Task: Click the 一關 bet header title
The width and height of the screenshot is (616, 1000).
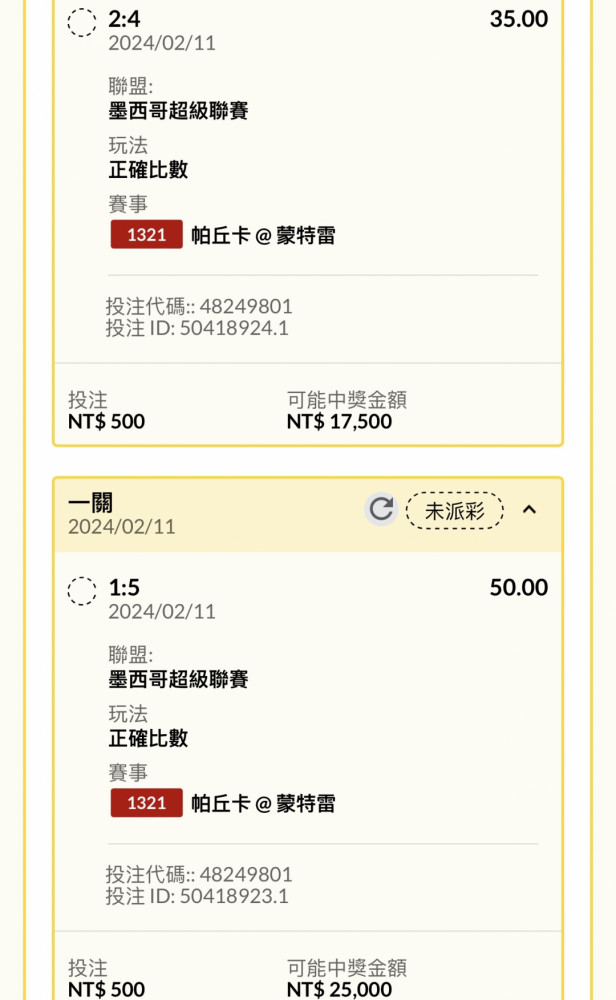Action: click(x=90, y=502)
